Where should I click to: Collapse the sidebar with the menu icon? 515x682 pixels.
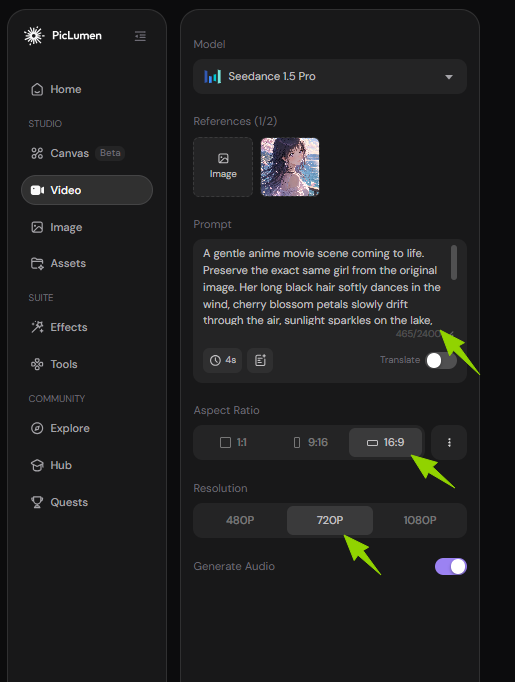[140, 36]
